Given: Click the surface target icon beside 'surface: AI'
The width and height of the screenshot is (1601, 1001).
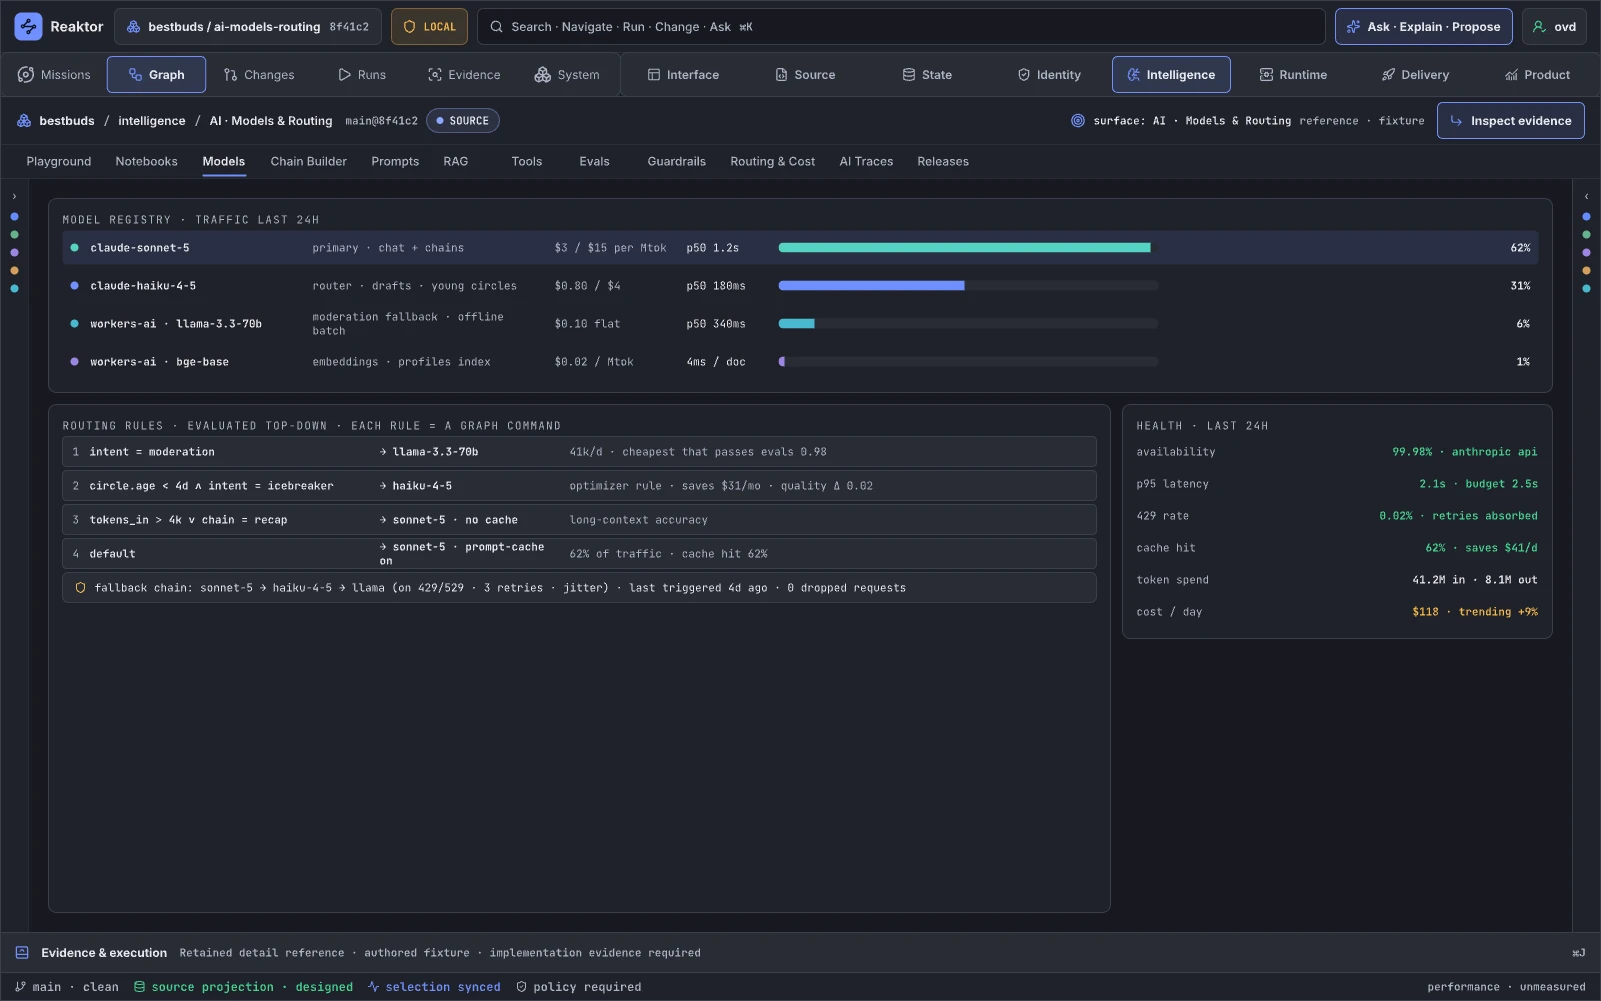Looking at the screenshot, I should pyautogui.click(x=1078, y=121).
